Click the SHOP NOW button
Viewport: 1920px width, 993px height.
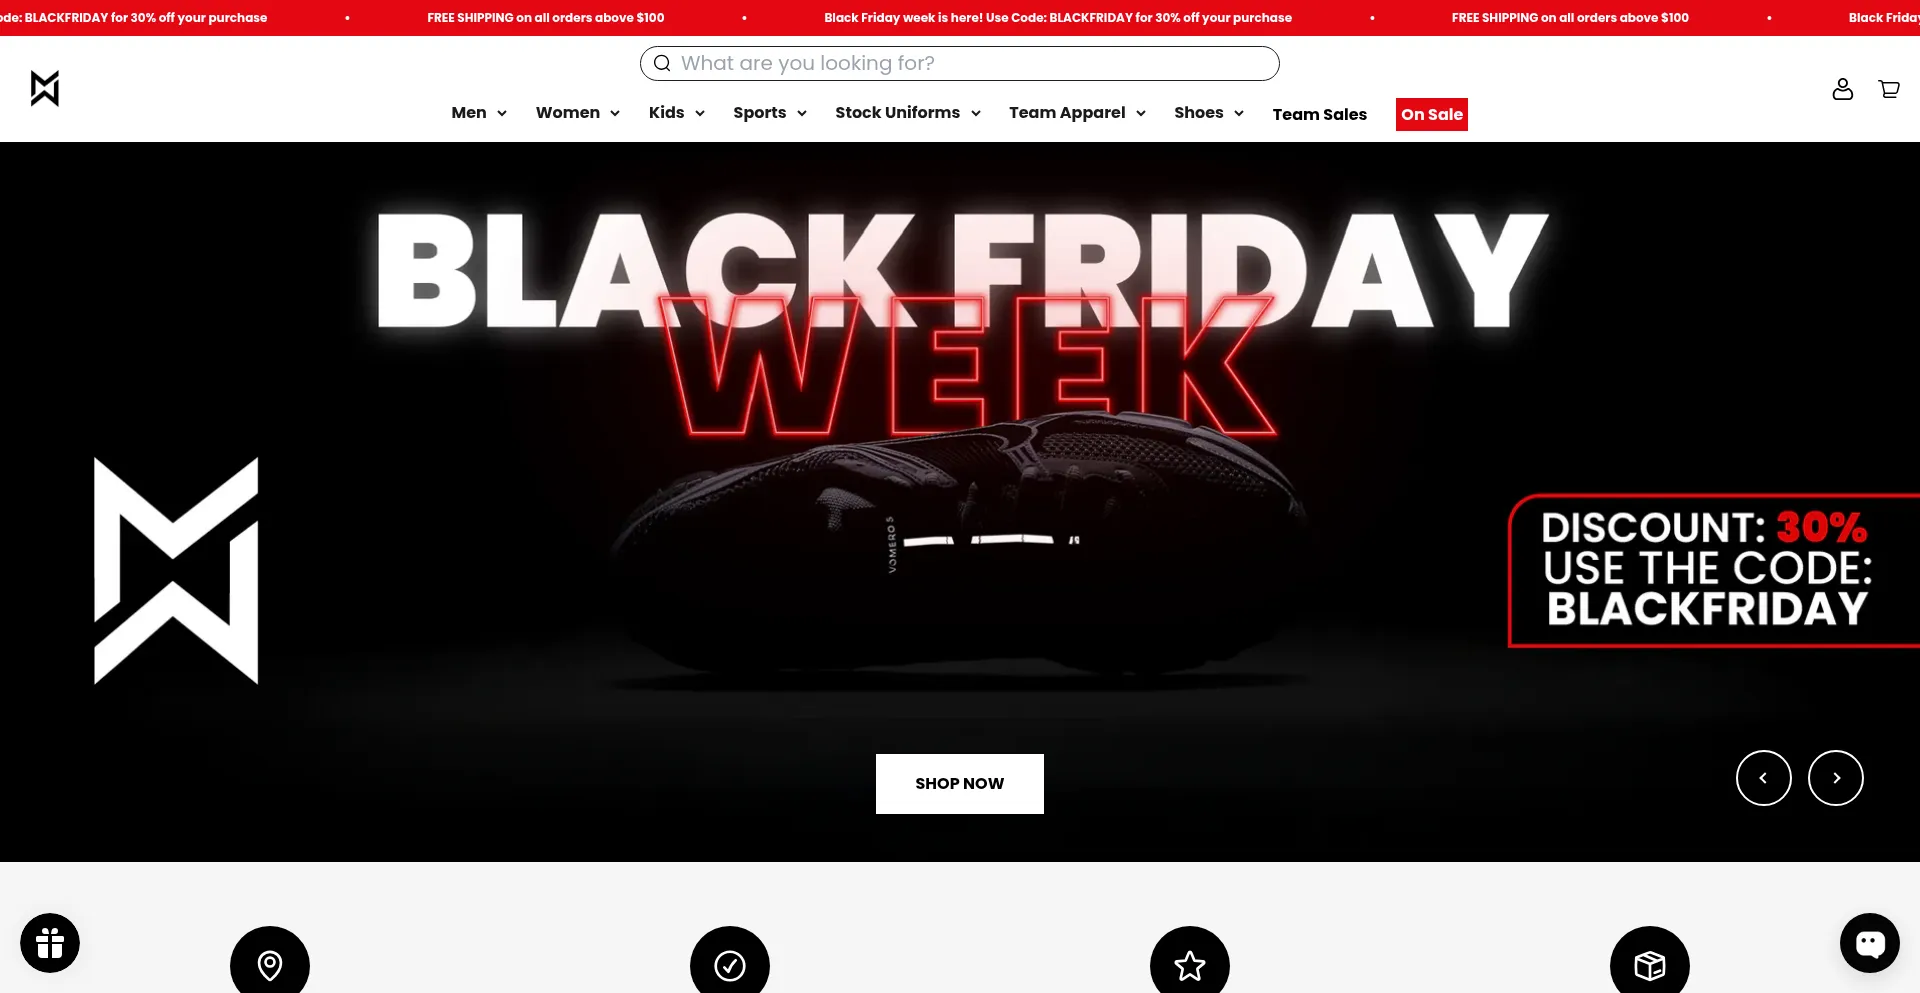(x=960, y=784)
